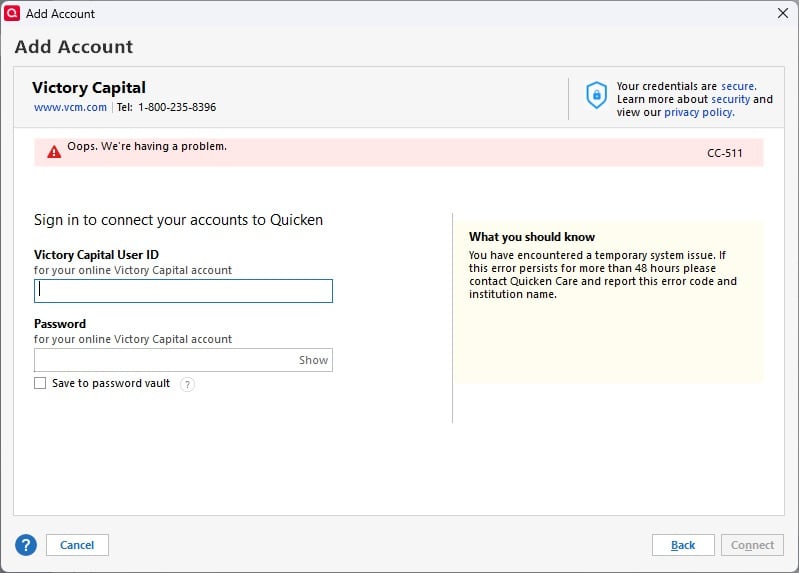Click the Quicken logo in title bar
This screenshot has height=573, width=799.
coord(13,13)
